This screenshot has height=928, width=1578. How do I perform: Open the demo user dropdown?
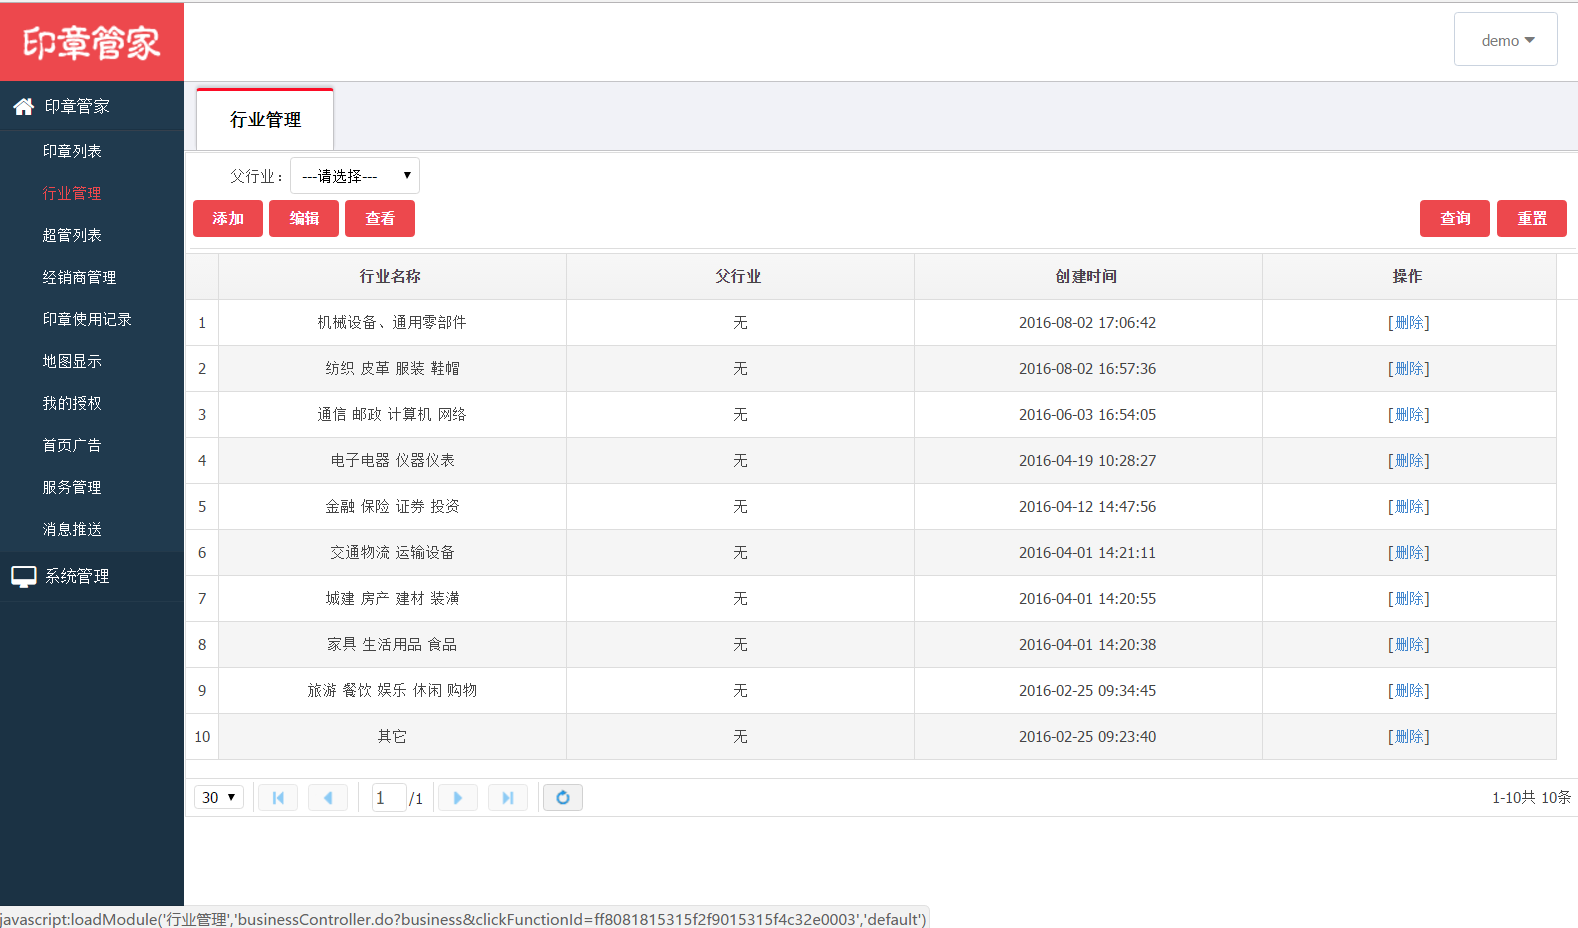click(x=1506, y=40)
